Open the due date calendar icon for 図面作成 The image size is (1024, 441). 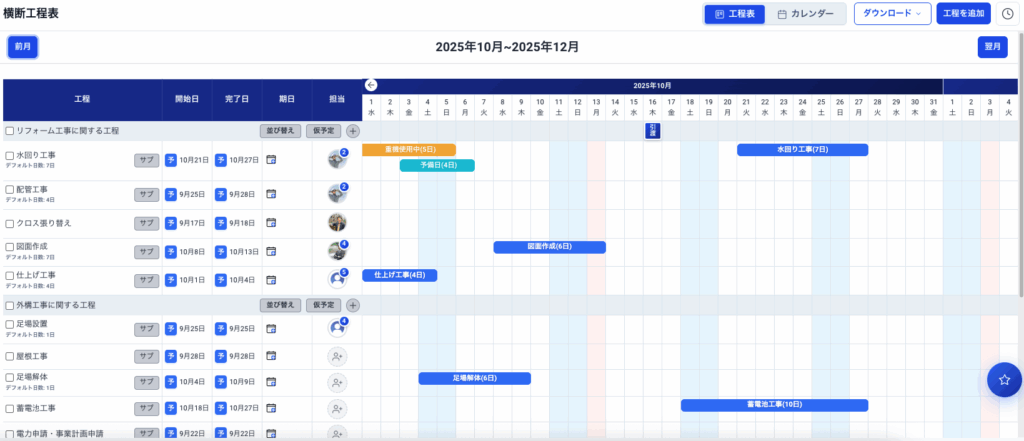(271, 252)
